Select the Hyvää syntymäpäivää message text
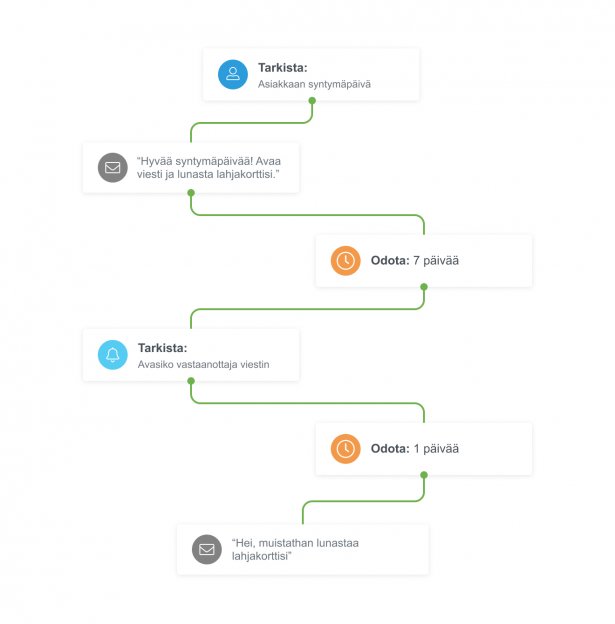615x624 pixels. [209, 168]
